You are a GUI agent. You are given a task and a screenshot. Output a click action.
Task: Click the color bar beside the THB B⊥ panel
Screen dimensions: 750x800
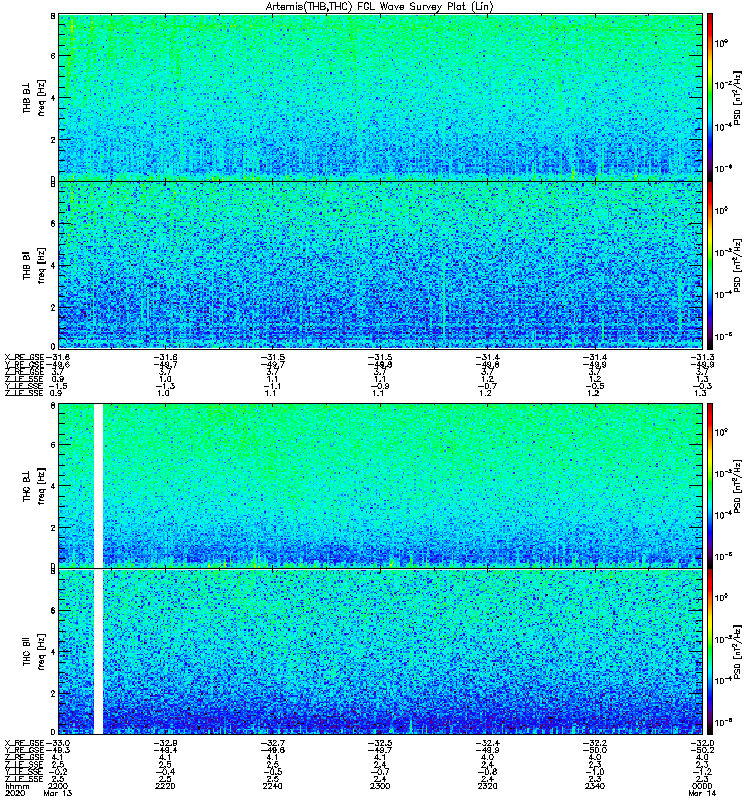pos(710,97)
